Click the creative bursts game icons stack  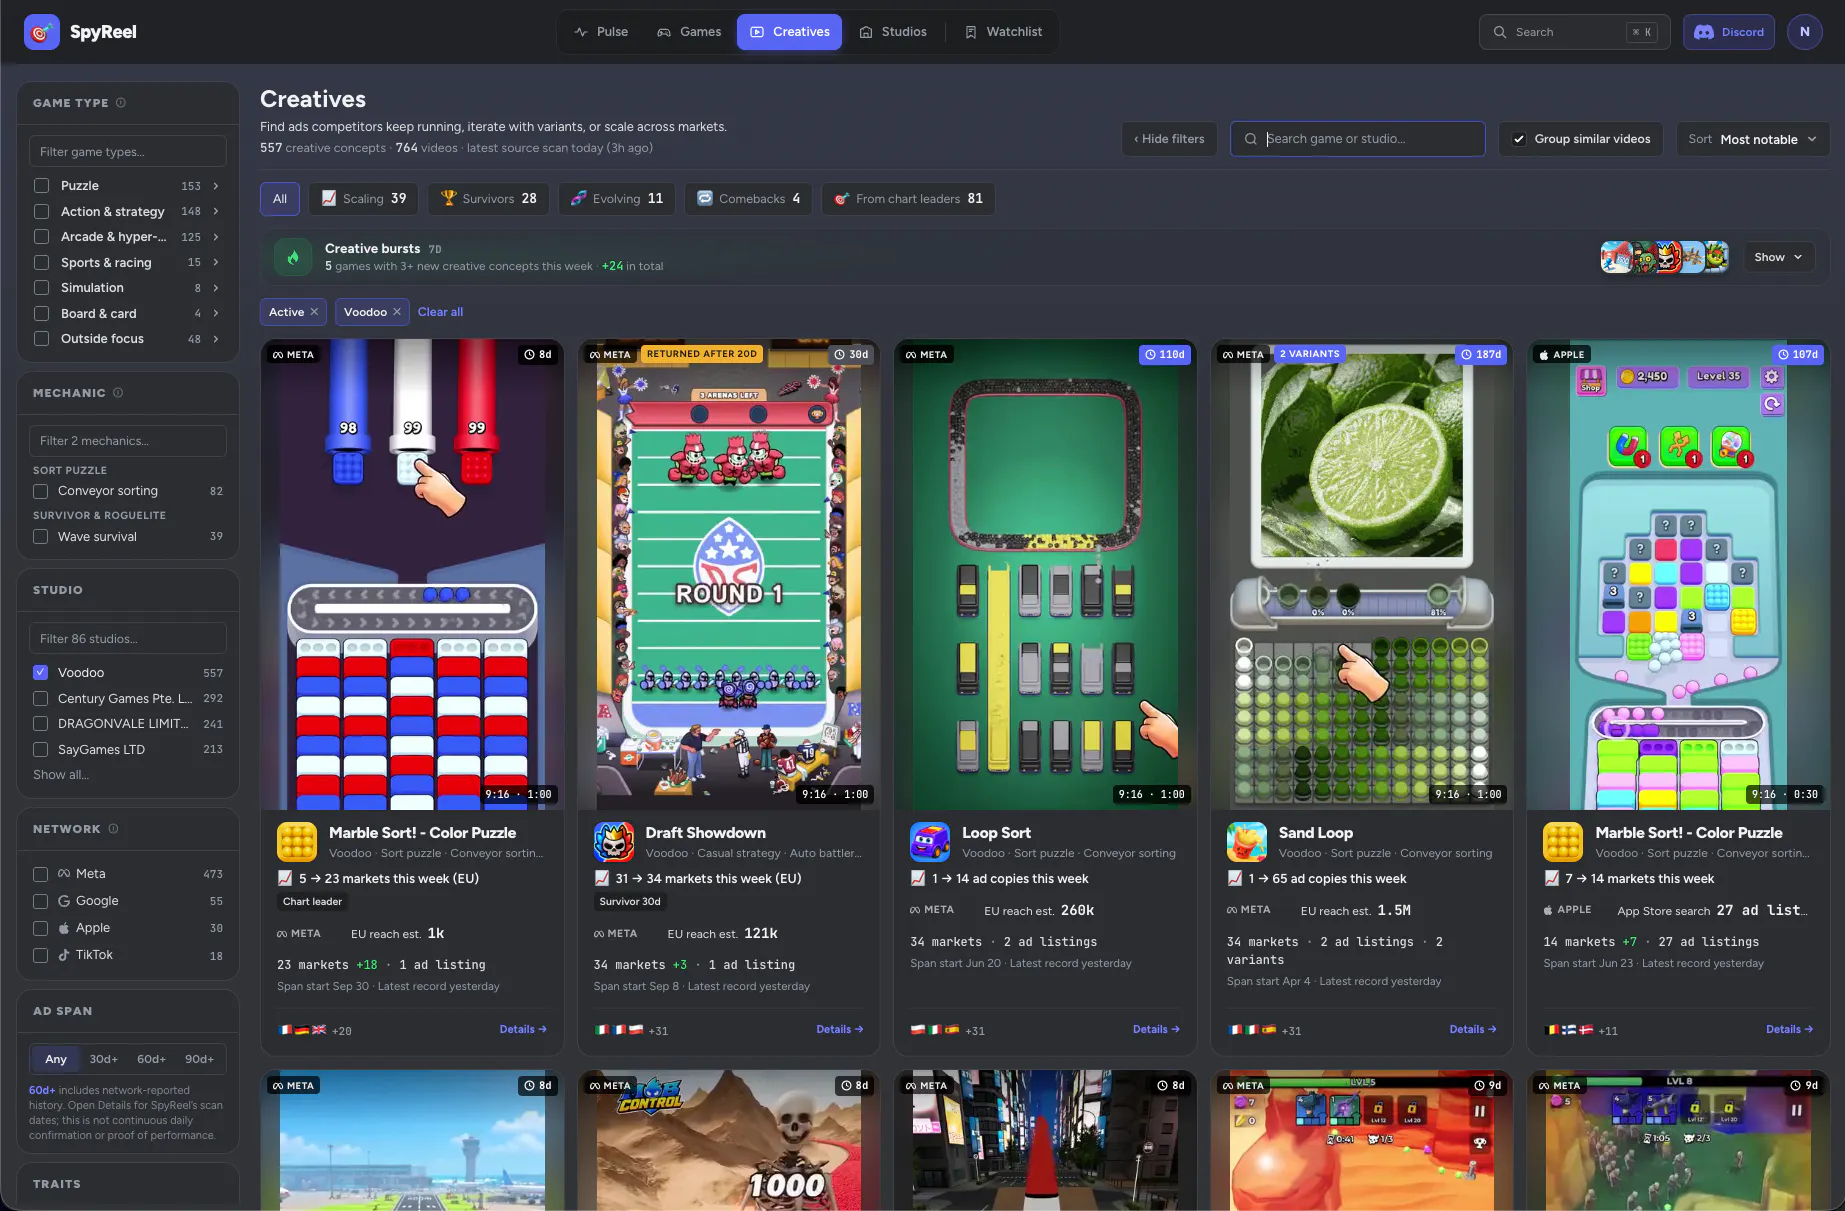(1664, 257)
